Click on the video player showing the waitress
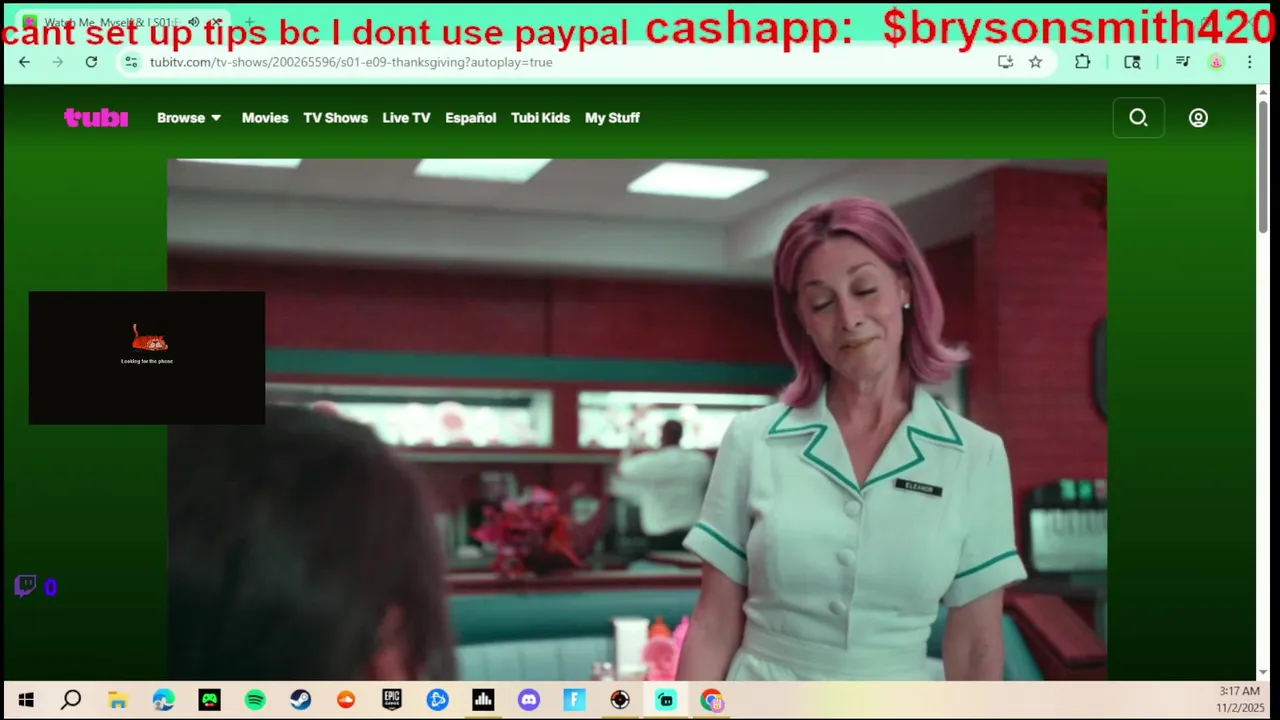This screenshot has height=720, width=1280. point(636,419)
